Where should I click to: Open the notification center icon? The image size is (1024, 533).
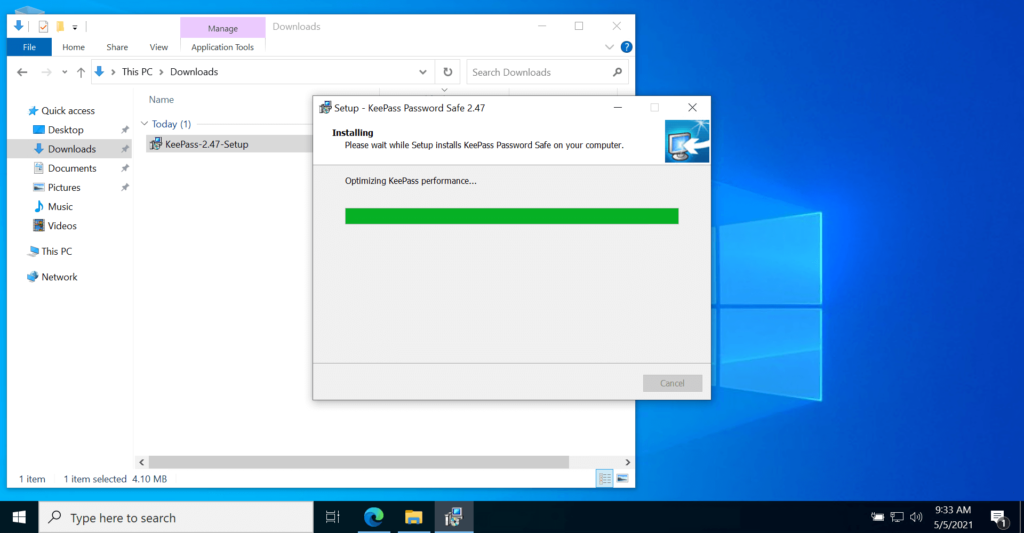pyautogui.click(x=999, y=518)
